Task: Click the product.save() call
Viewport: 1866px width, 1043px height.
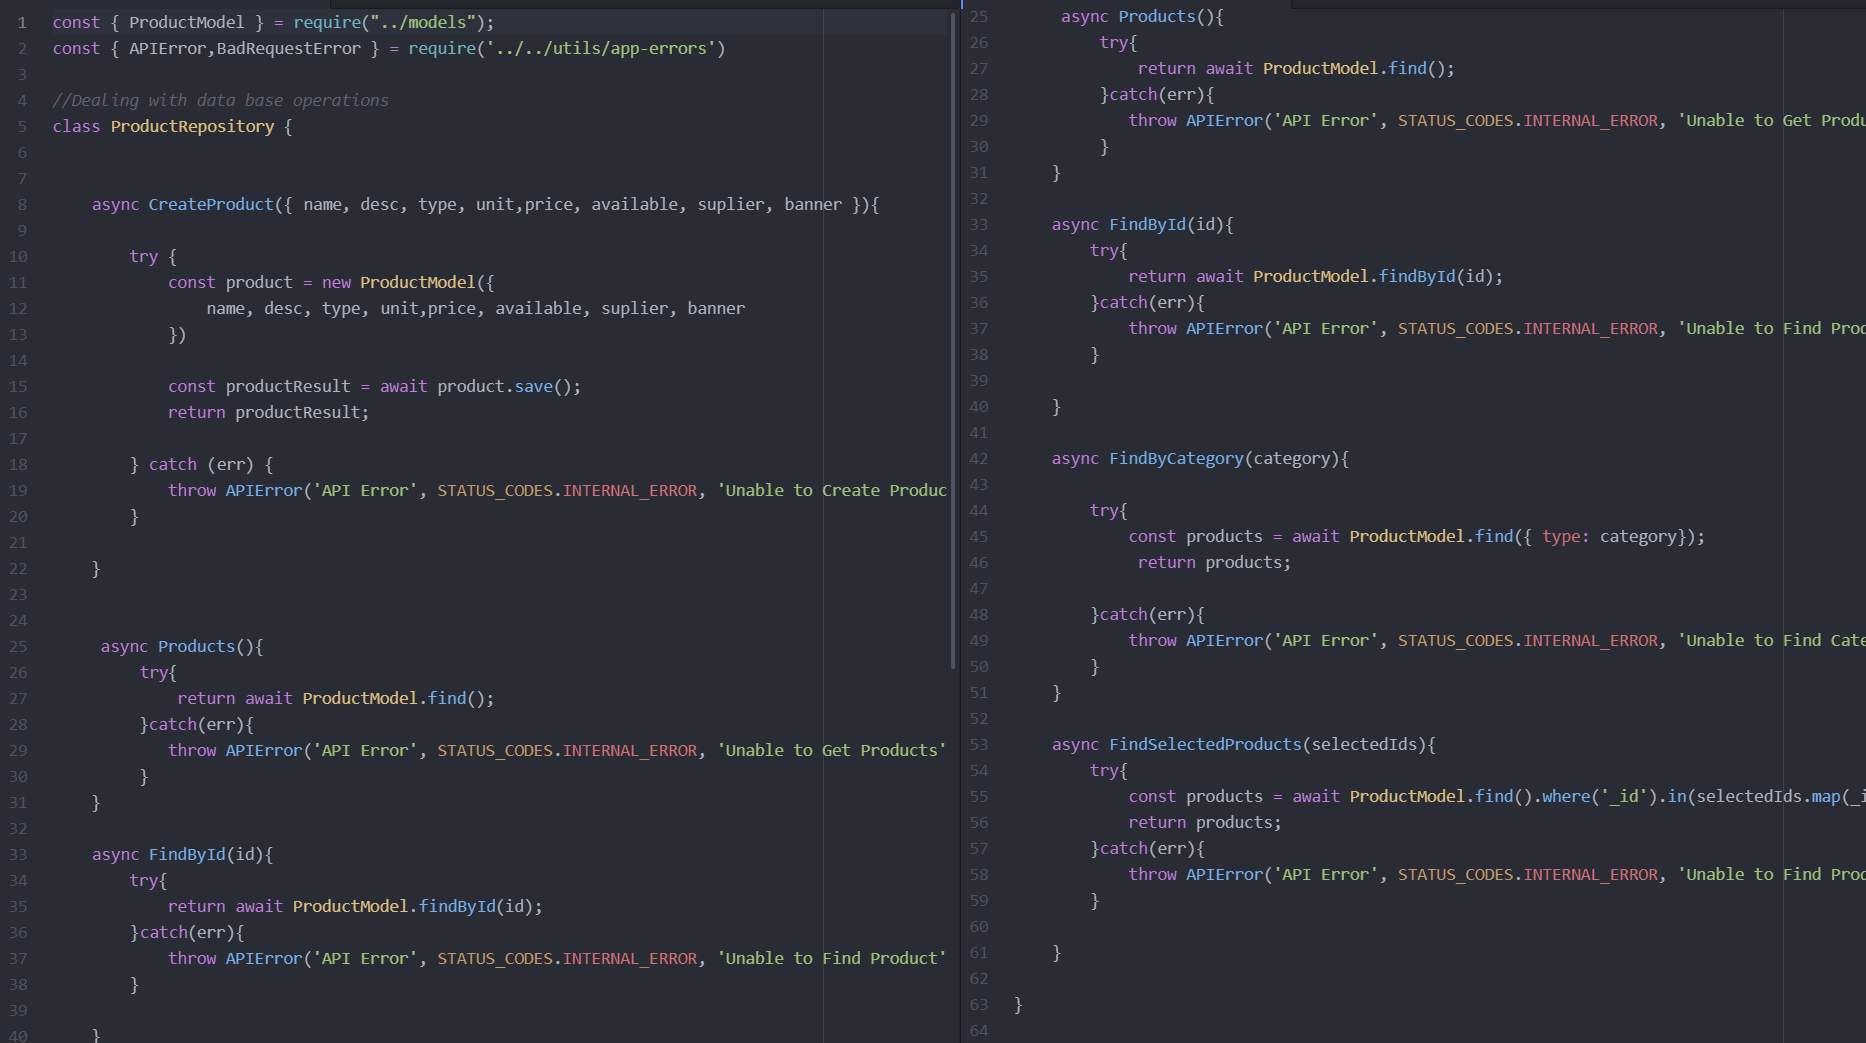Action: coord(508,386)
